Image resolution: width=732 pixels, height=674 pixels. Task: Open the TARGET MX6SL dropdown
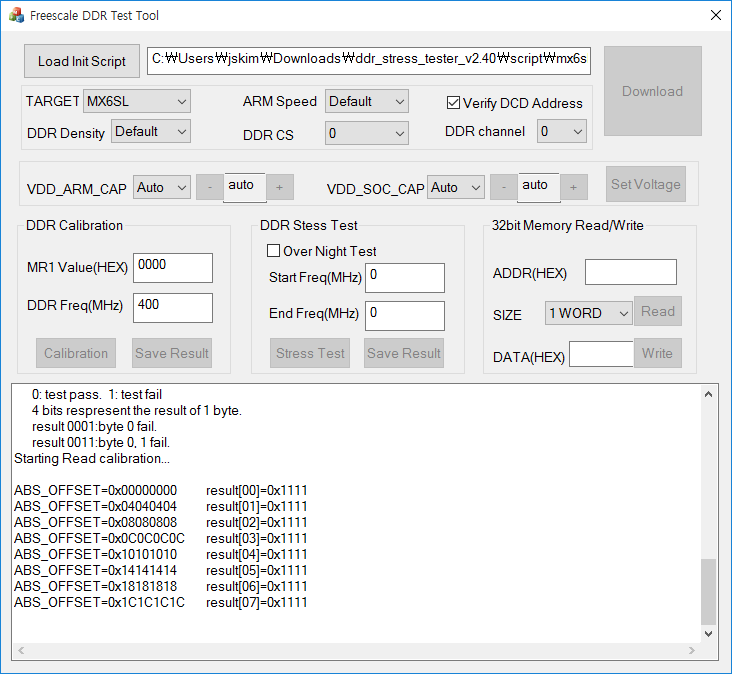pyautogui.click(x=137, y=101)
